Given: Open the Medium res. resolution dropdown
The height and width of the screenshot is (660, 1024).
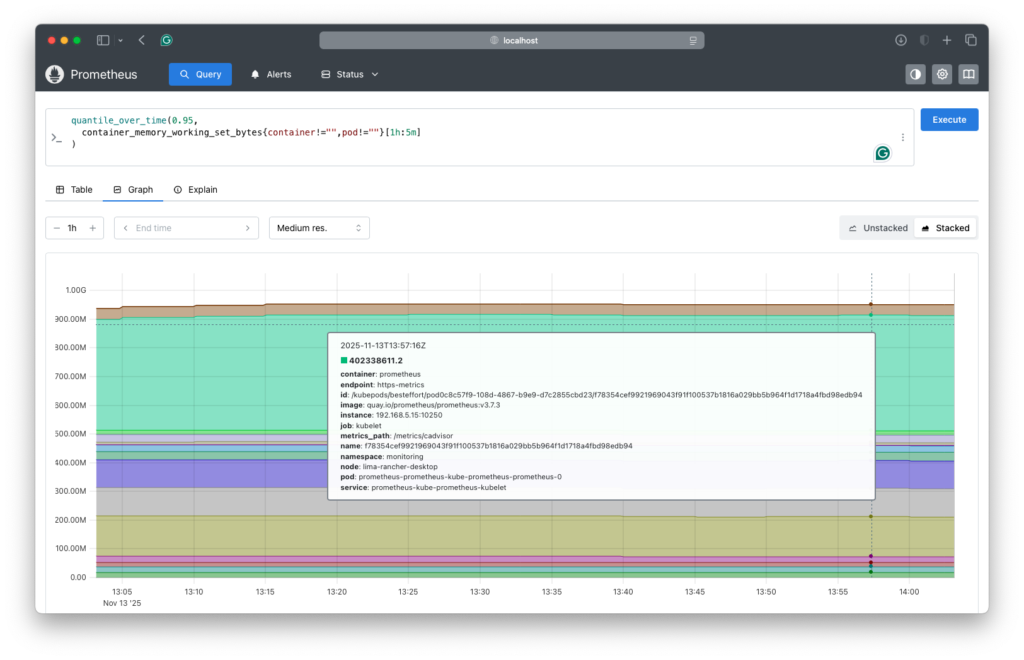Looking at the screenshot, I should click(319, 228).
